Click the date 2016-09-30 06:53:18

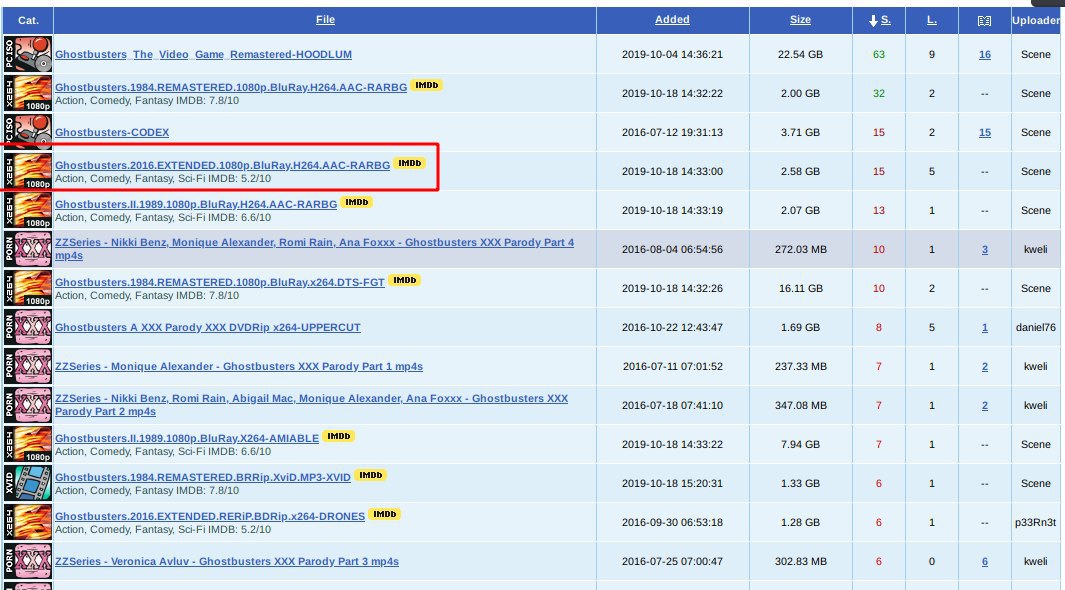click(672, 522)
